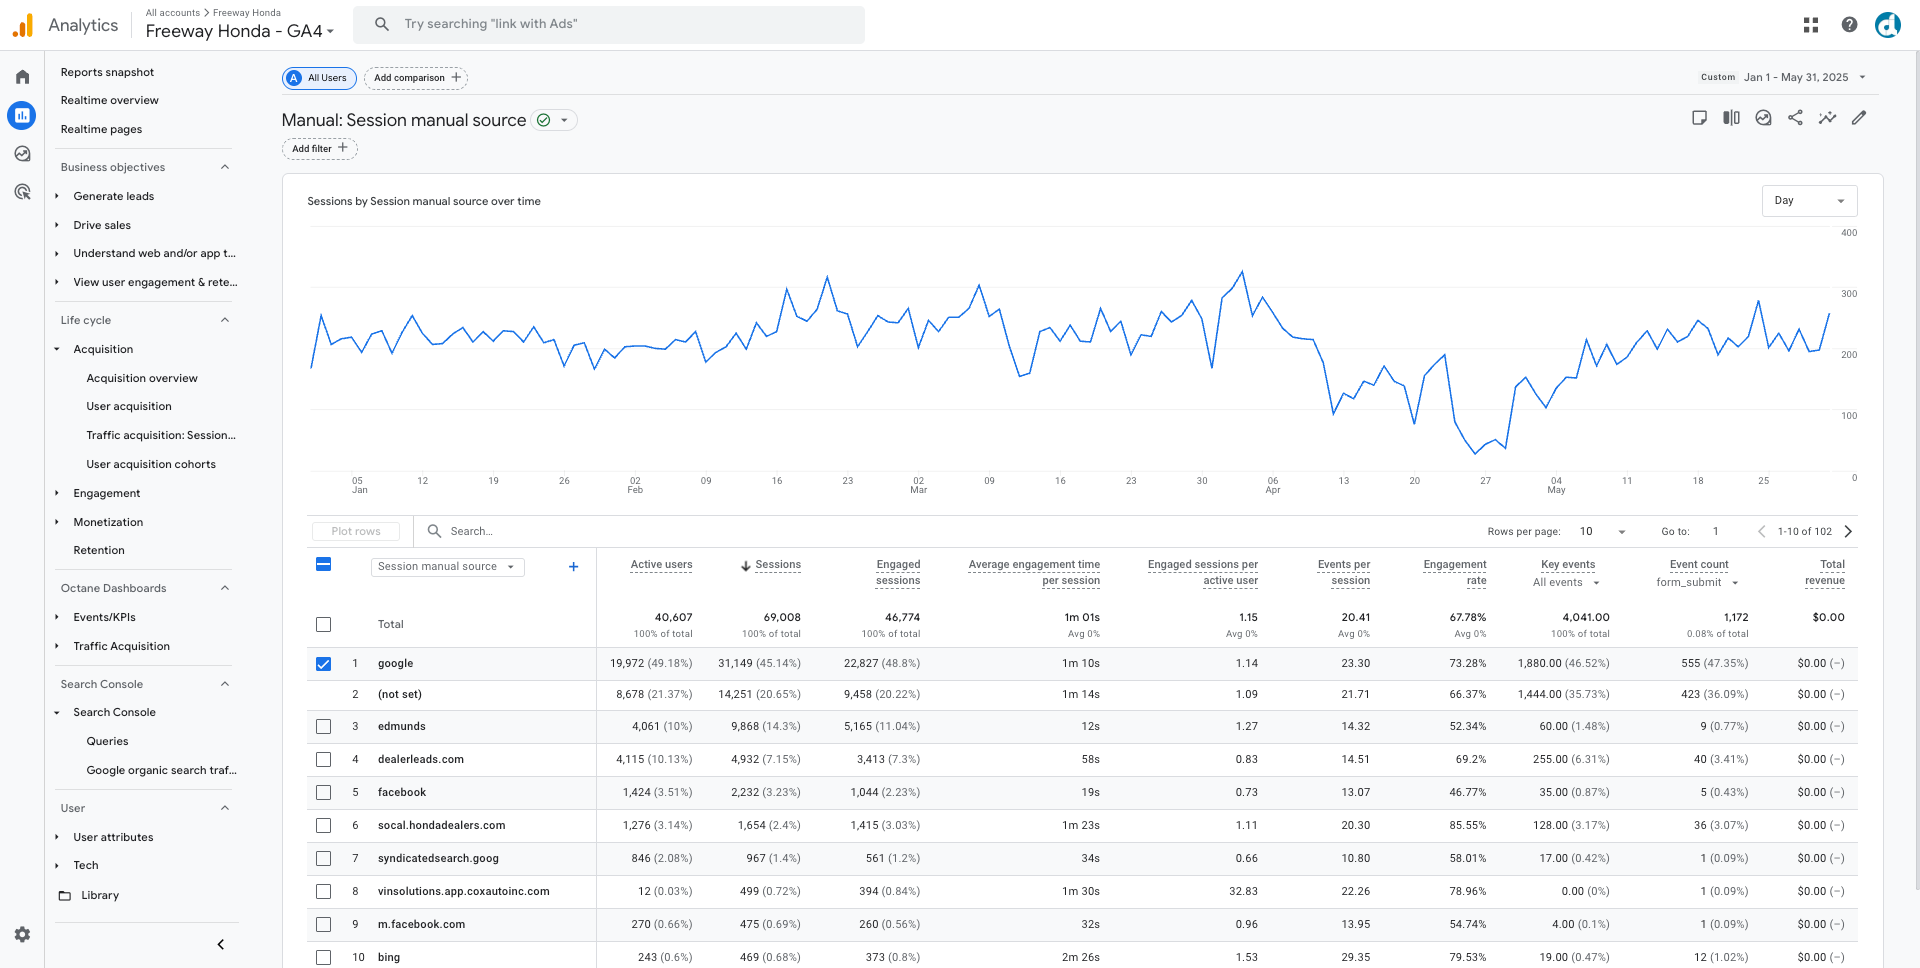1920x968 pixels.
Task: Open the Rows per page dropdown
Action: pyautogui.click(x=1602, y=532)
